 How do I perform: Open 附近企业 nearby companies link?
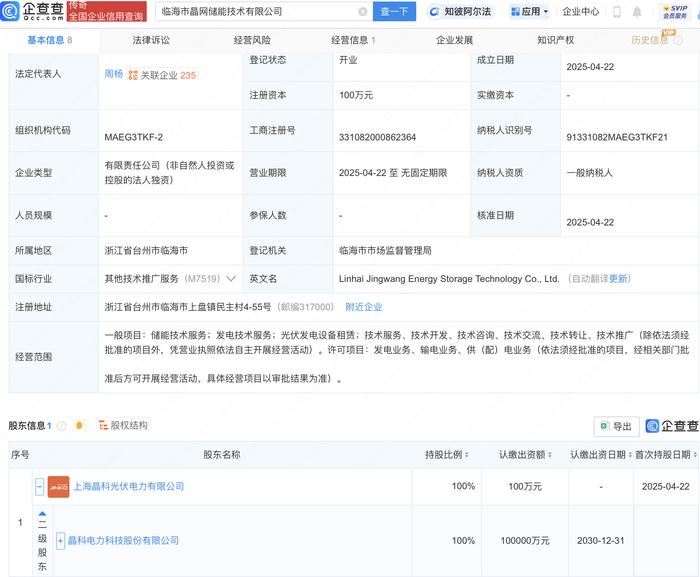(364, 307)
